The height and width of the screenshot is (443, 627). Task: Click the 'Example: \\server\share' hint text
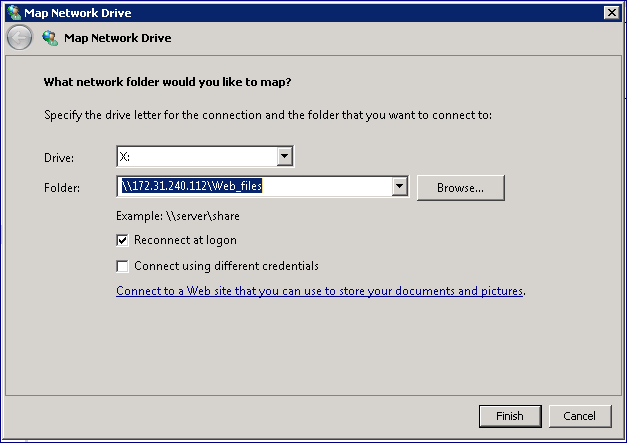[x=178, y=216]
